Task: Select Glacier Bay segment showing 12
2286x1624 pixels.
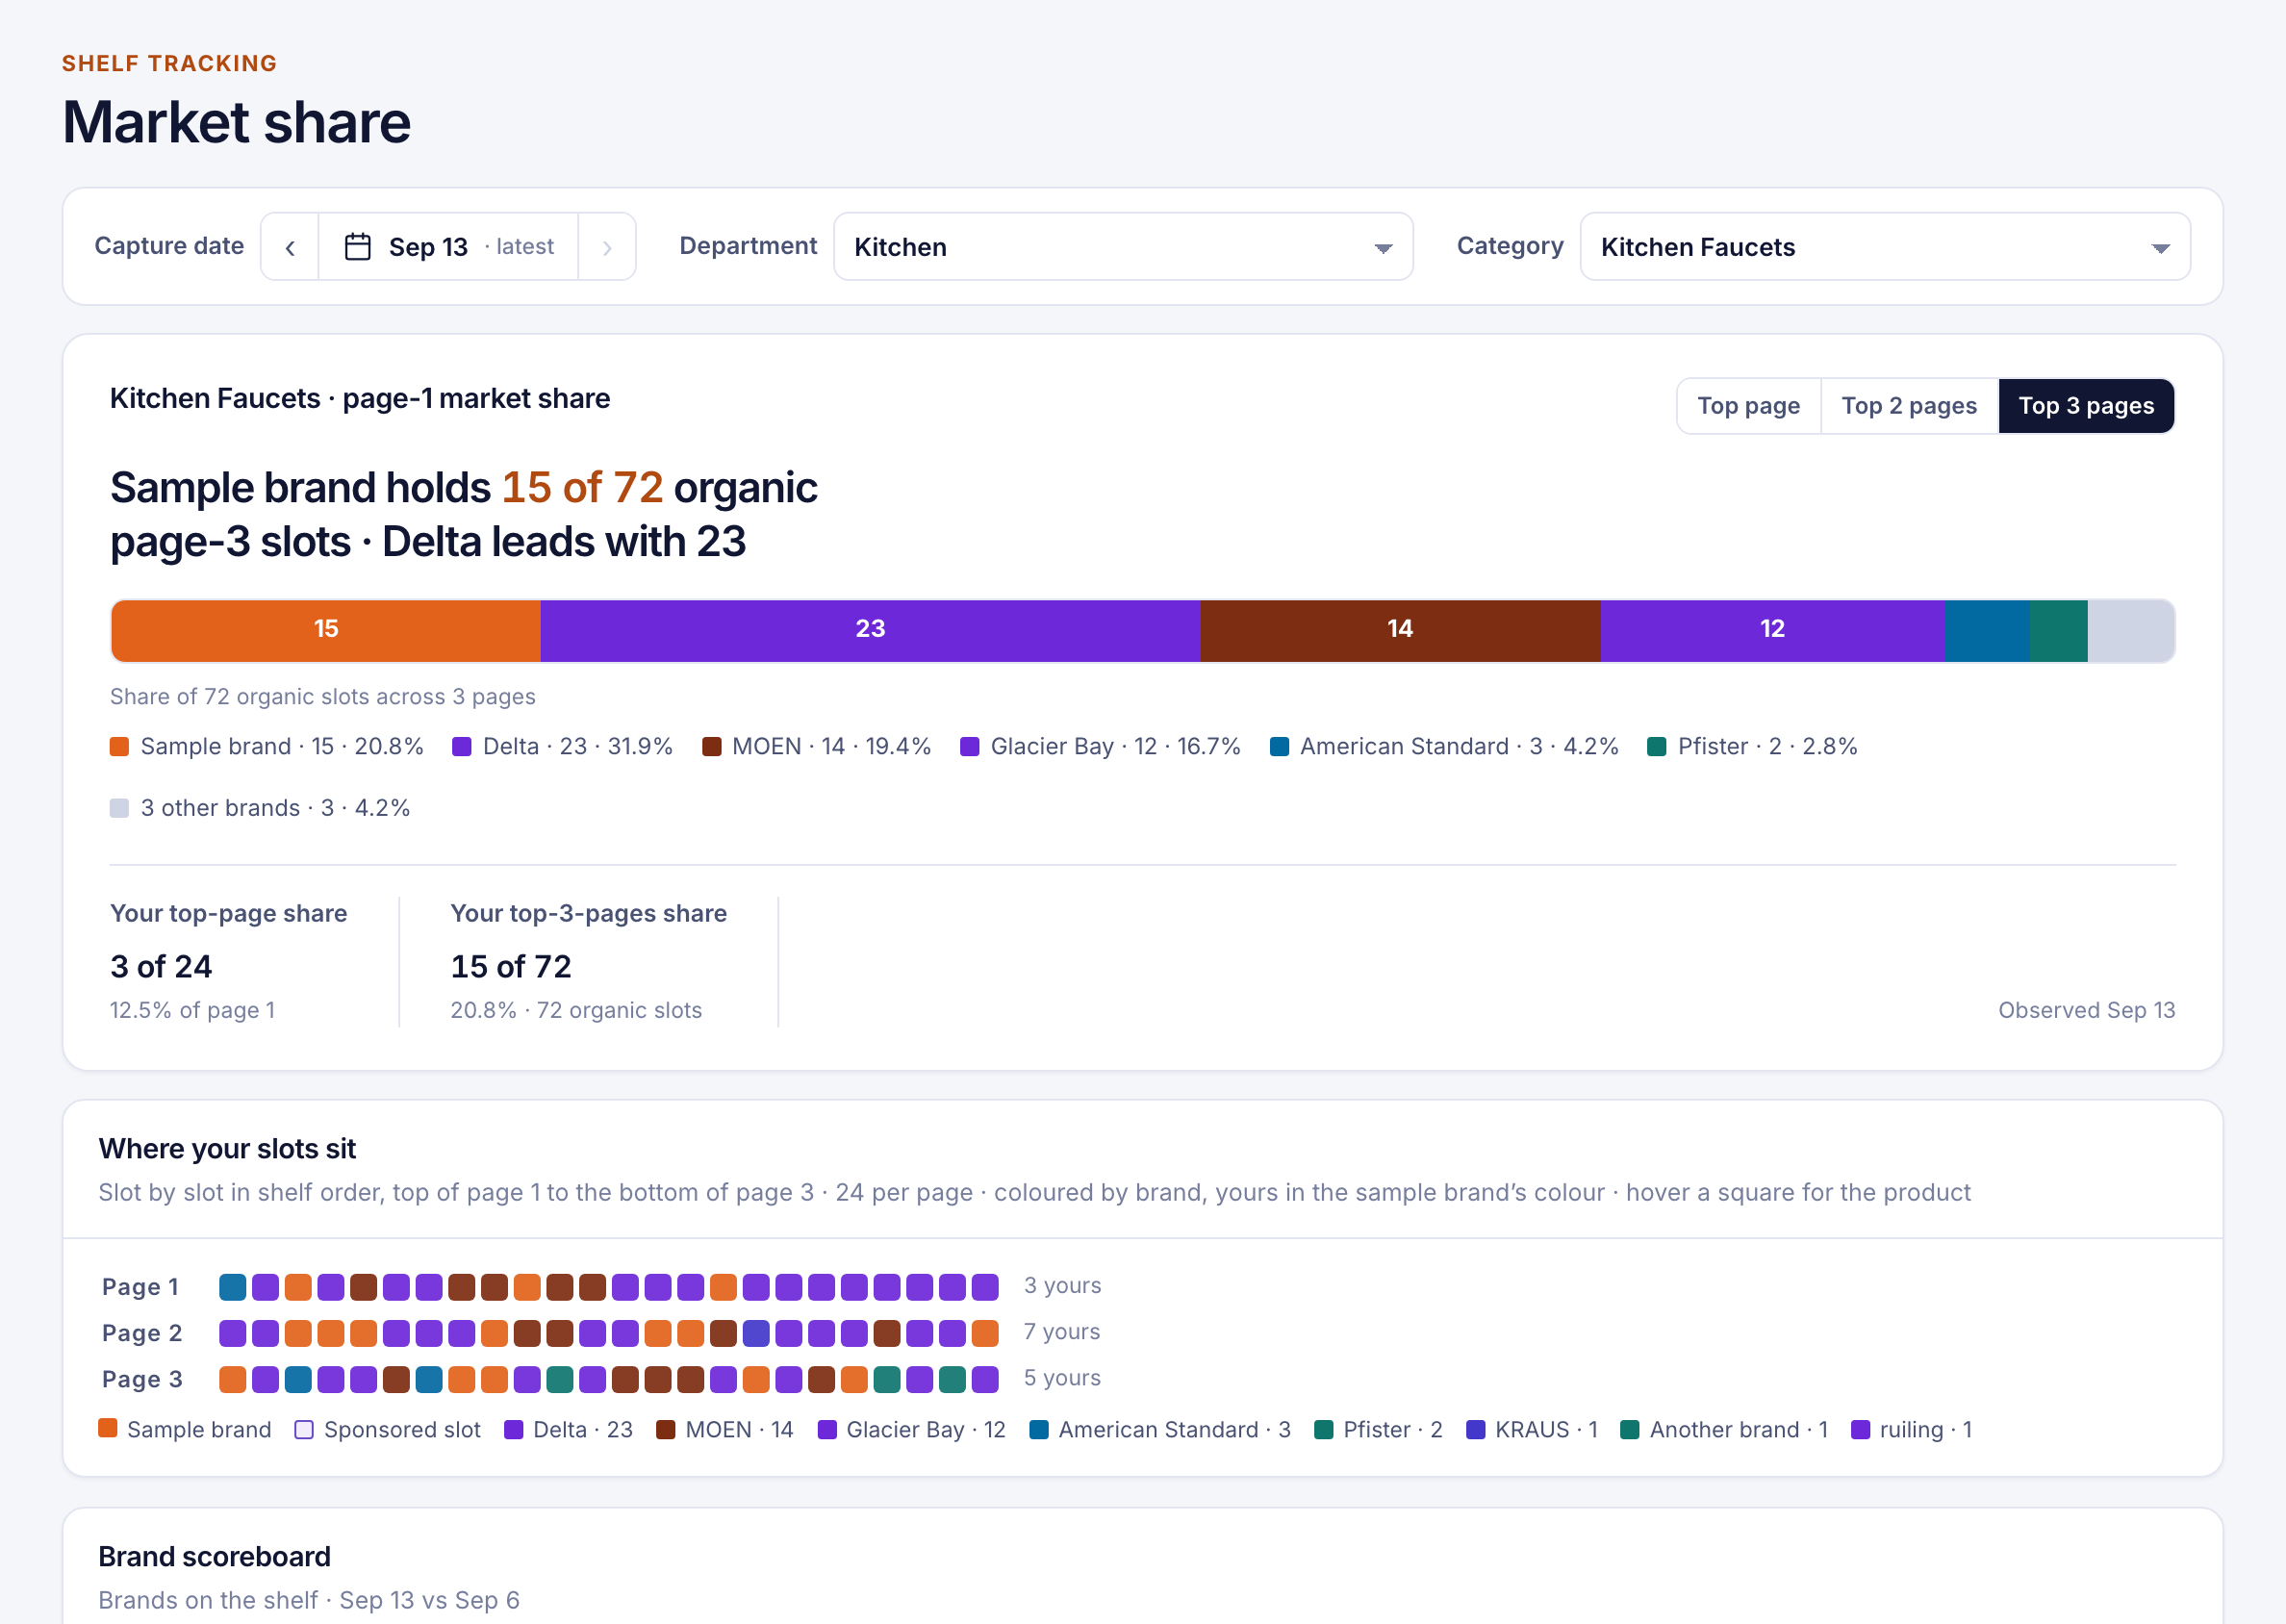Action: [x=1772, y=631]
